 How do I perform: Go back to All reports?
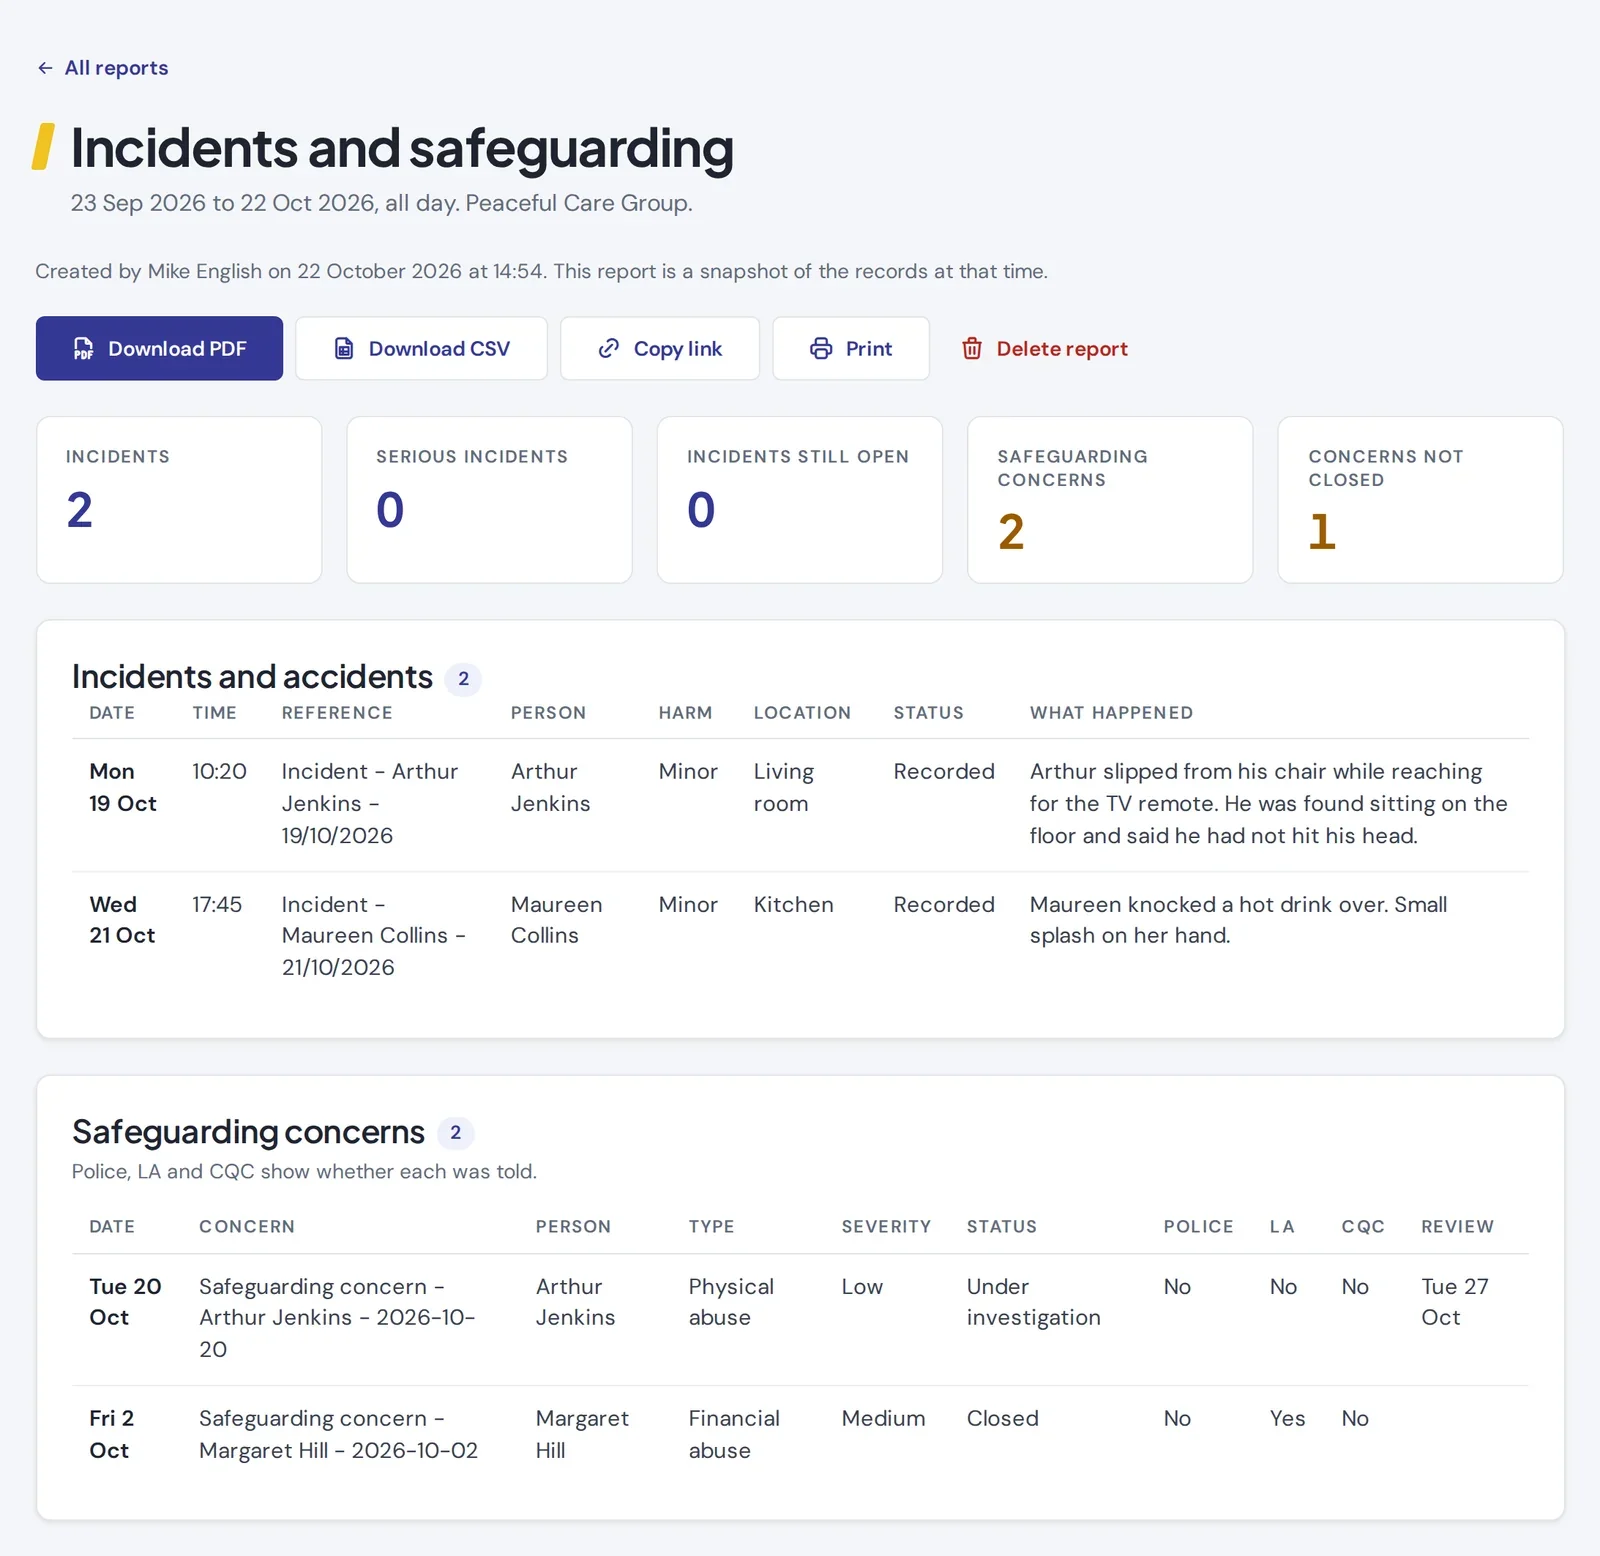tap(102, 68)
